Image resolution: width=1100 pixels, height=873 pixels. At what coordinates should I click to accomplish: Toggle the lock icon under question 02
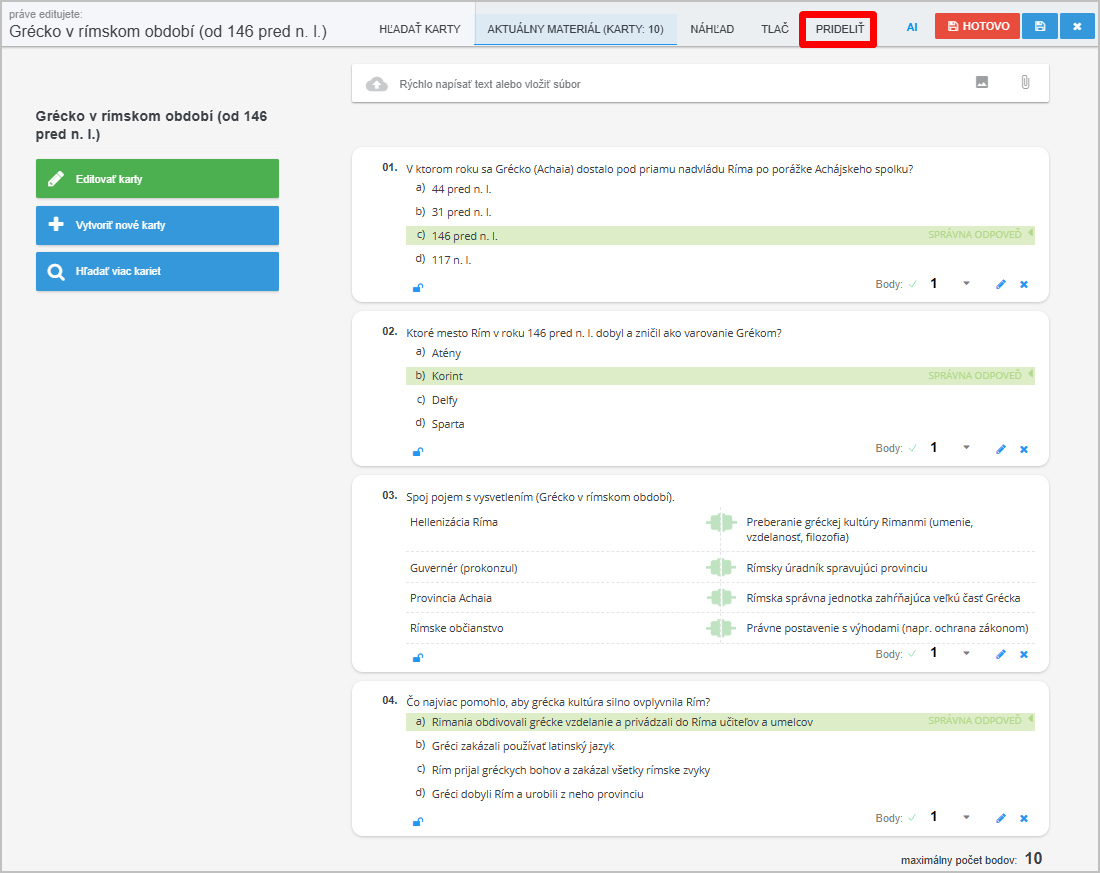[418, 452]
